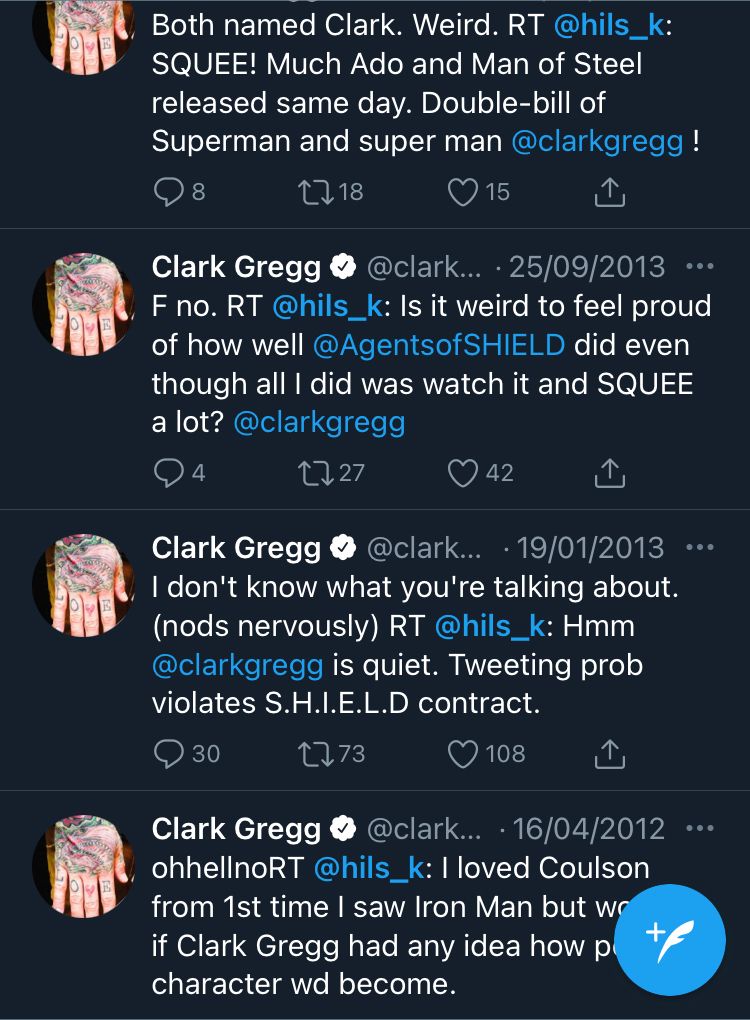Open @hils_k mention in the 16/04/2012 tweet
This screenshot has height=1020, width=750.
369,868
